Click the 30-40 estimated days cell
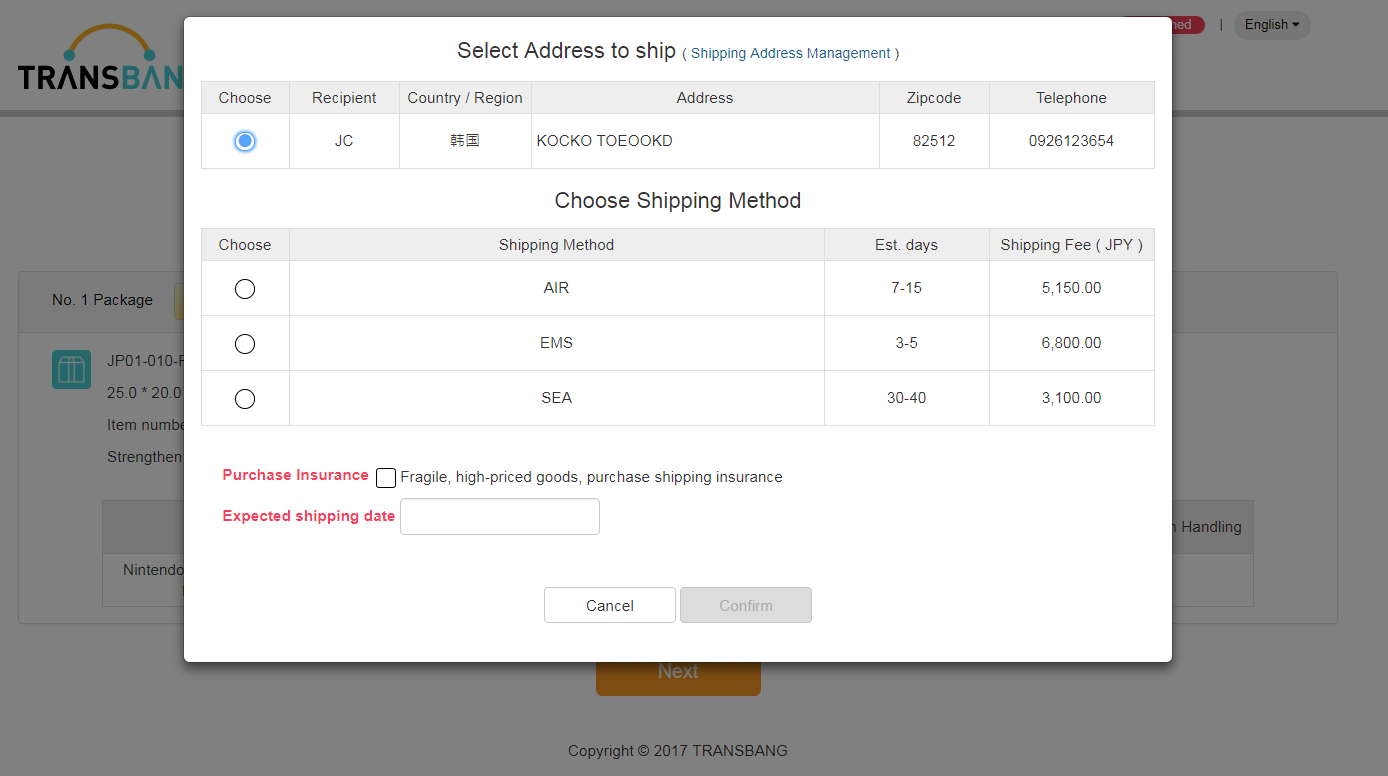1388x776 pixels. (x=907, y=398)
